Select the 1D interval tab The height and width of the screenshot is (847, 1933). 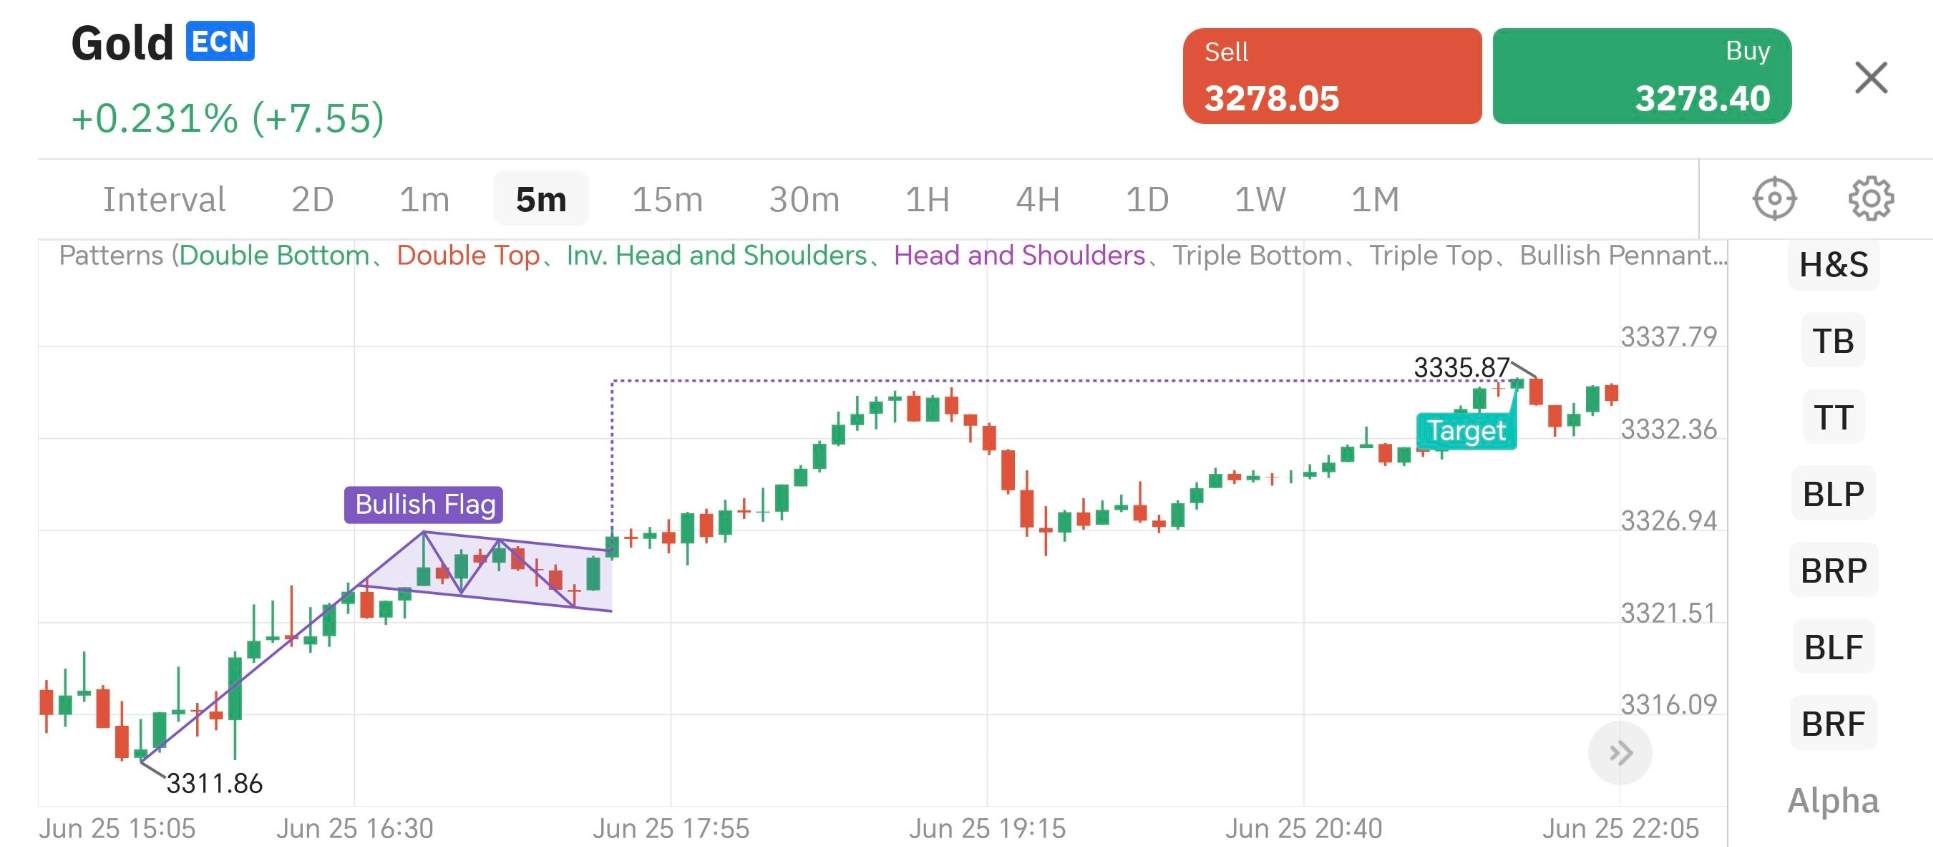pyautogui.click(x=1147, y=199)
